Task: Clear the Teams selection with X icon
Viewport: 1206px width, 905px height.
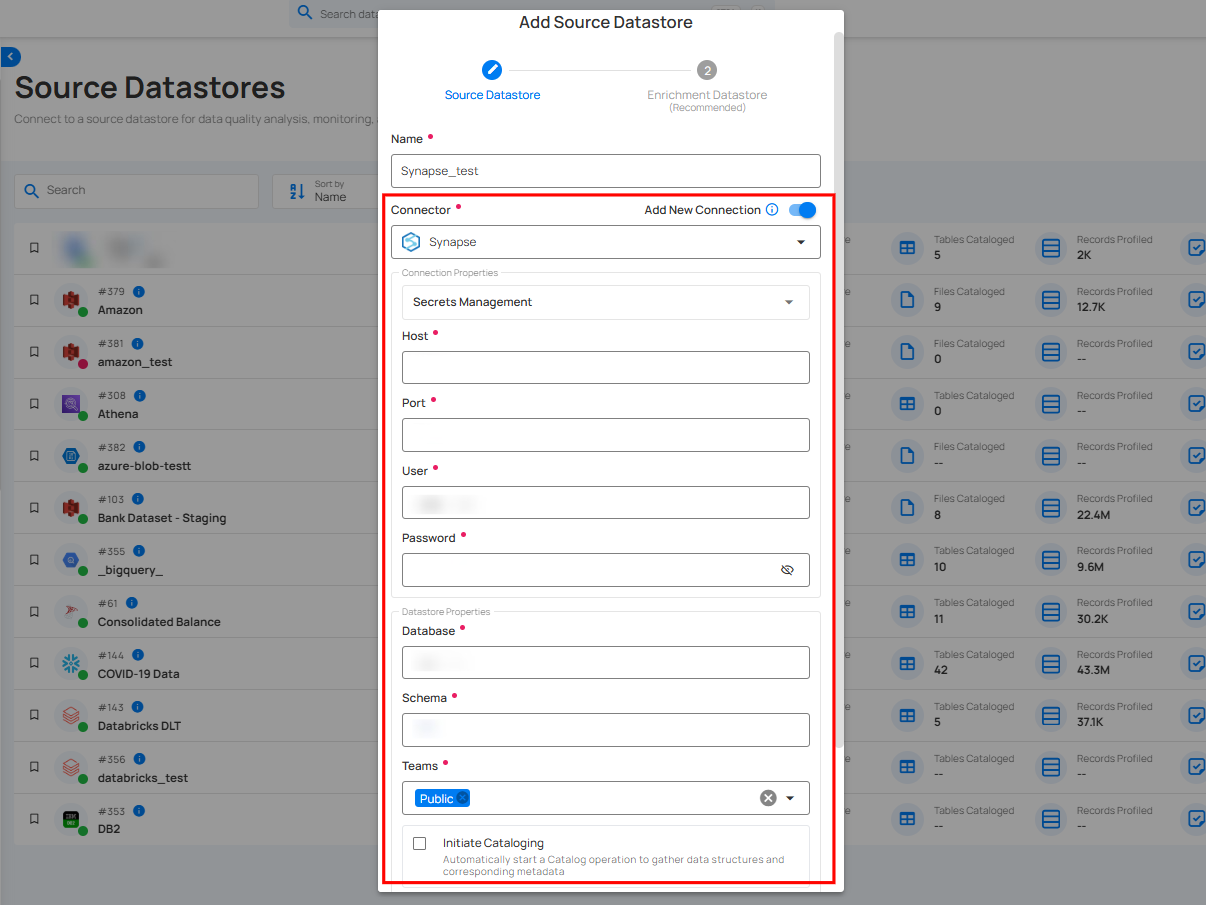Action: point(768,798)
